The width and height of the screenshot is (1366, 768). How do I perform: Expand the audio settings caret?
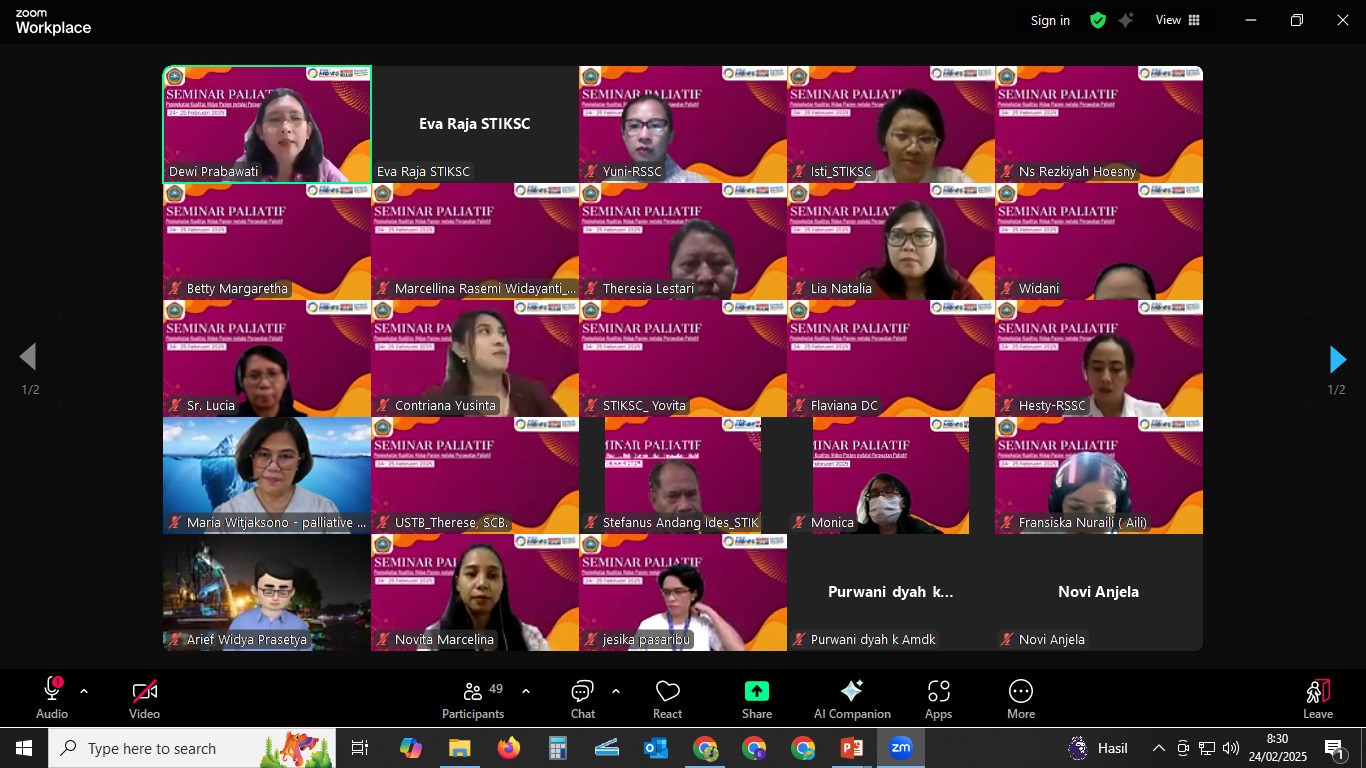click(84, 691)
